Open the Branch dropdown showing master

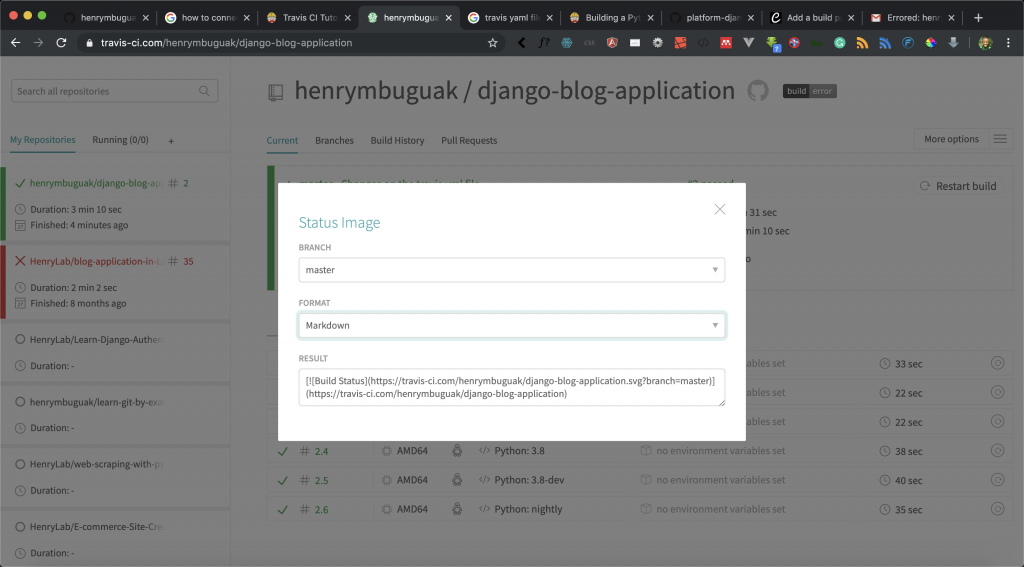(511, 270)
